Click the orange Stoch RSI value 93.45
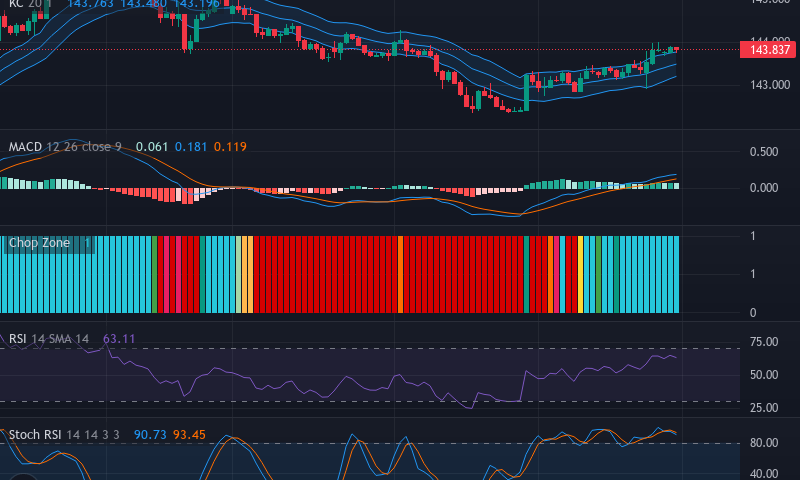800x480 pixels. point(189,435)
